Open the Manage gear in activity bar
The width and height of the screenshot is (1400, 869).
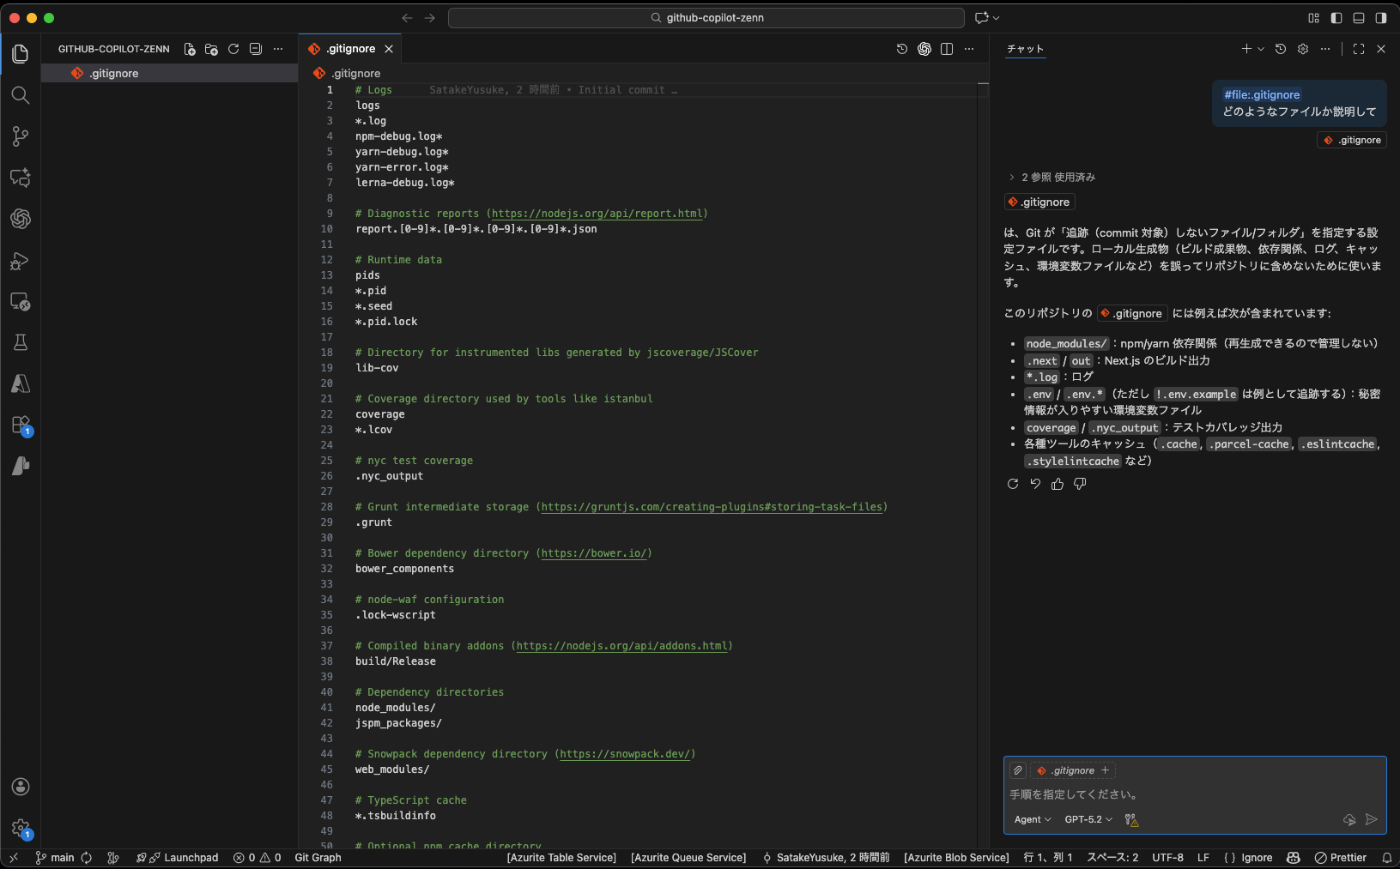point(20,828)
